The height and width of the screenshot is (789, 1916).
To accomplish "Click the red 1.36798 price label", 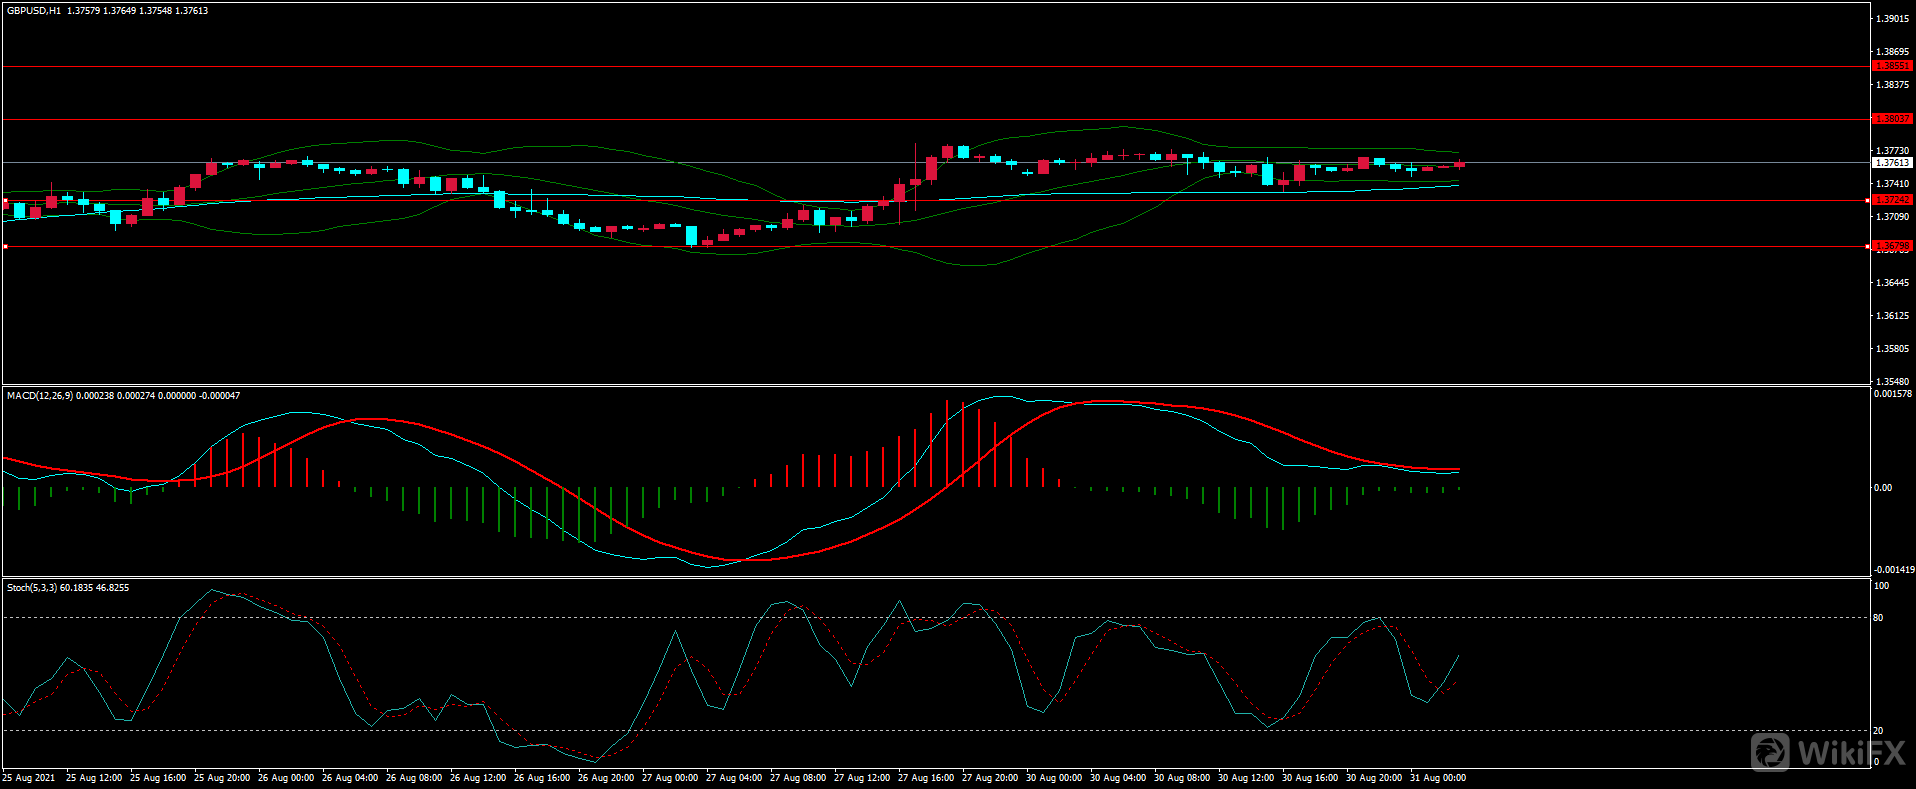I will coord(1891,246).
